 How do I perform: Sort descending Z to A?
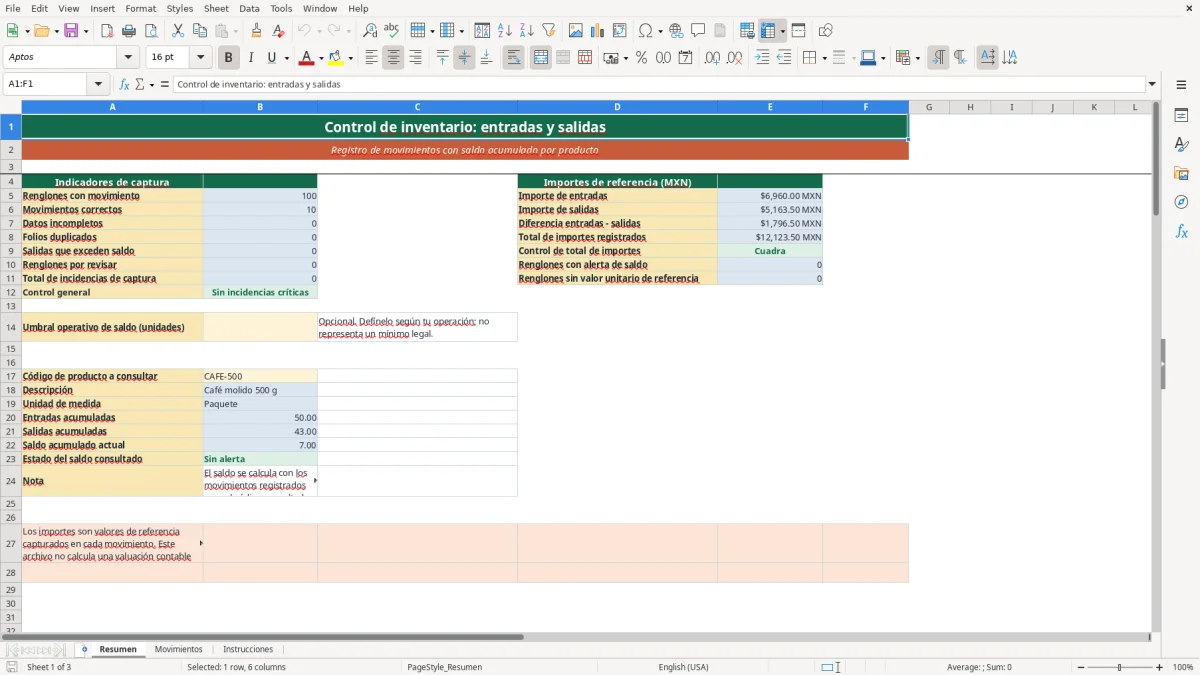coord(526,31)
